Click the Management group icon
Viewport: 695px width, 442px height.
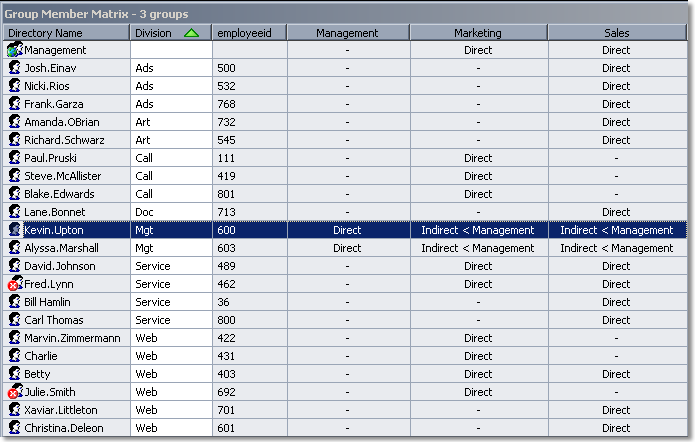(x=15, y=50)
